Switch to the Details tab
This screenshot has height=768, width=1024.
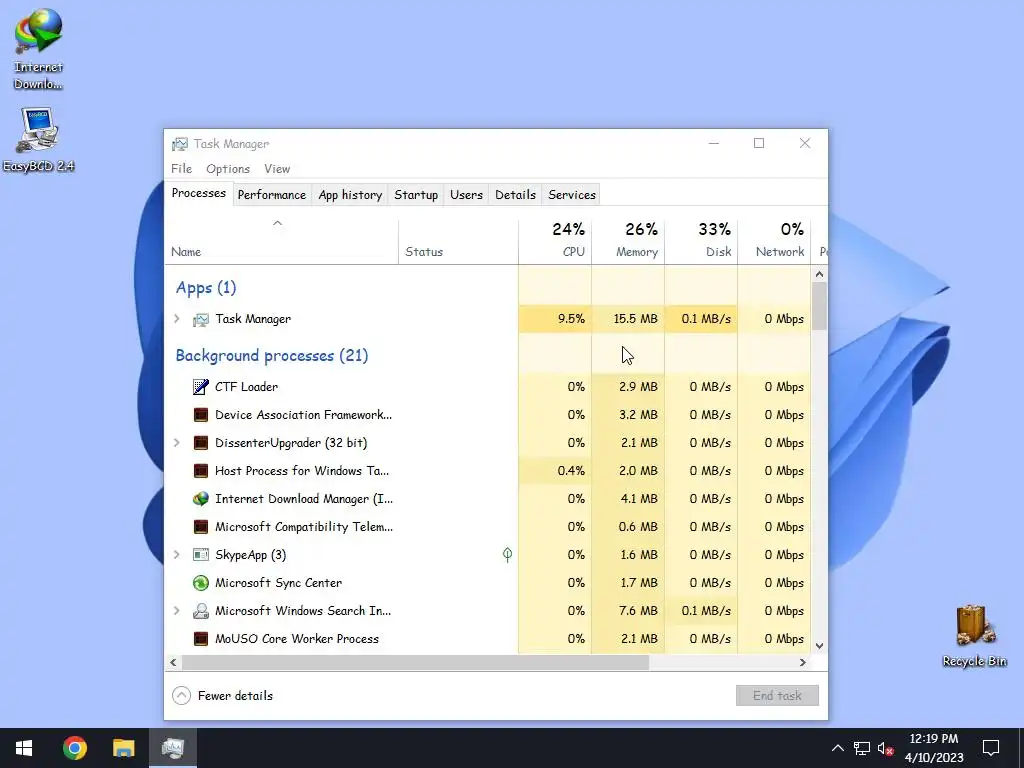click(x=515, y=195)
